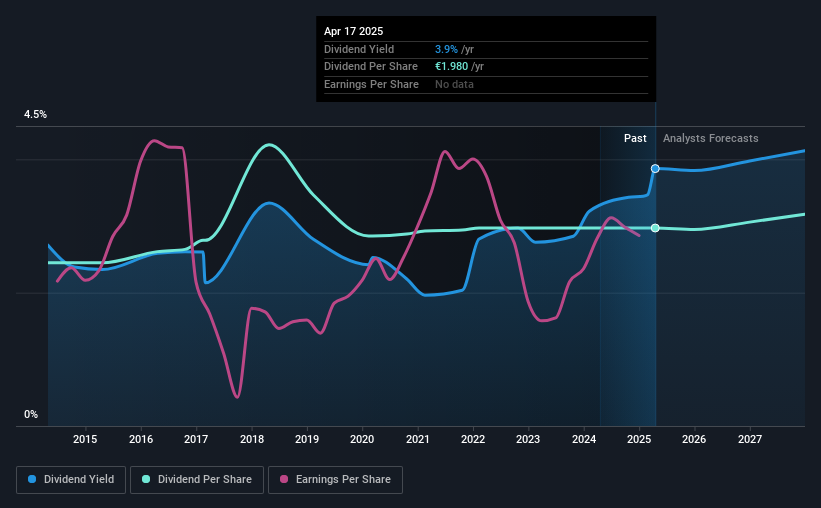The image size is (821, 508).
Task: Click the 2019 x-axis label
Action: 307,439
